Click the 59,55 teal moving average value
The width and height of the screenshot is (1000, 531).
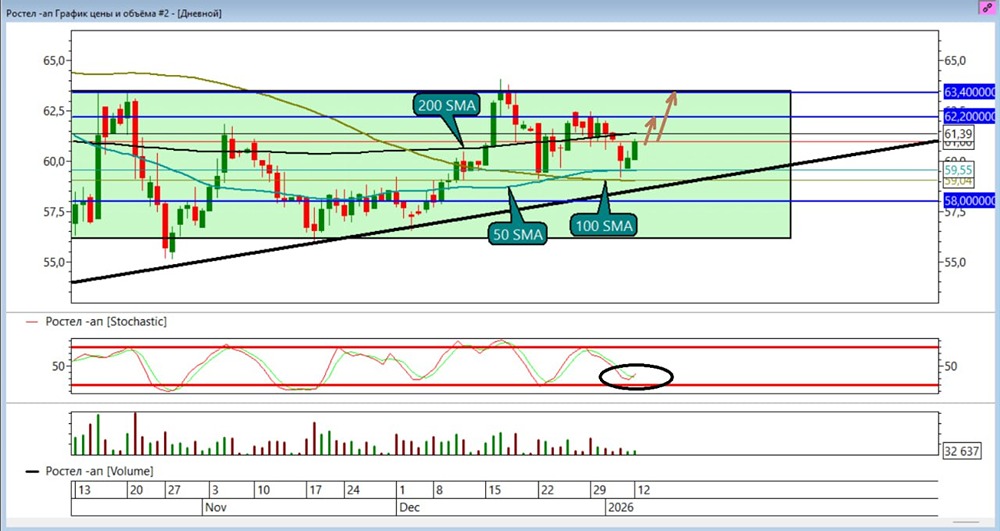coord(958,170)
